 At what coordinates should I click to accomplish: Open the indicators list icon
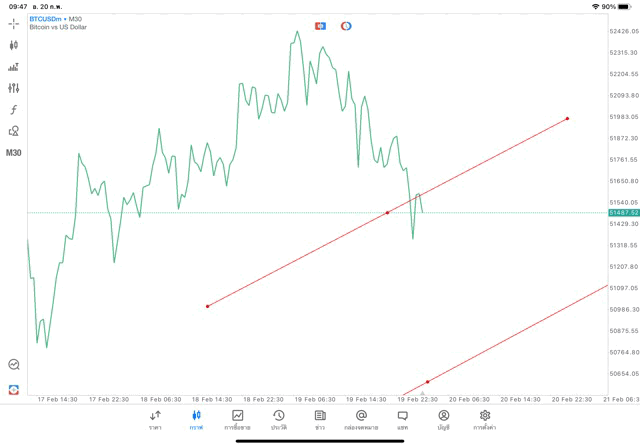(x=14, y=67)
